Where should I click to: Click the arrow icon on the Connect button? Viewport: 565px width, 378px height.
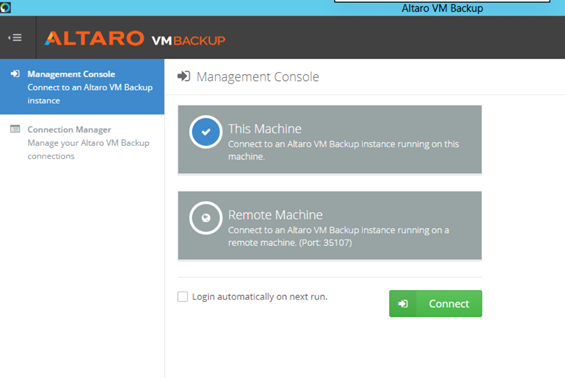(403, 304)
